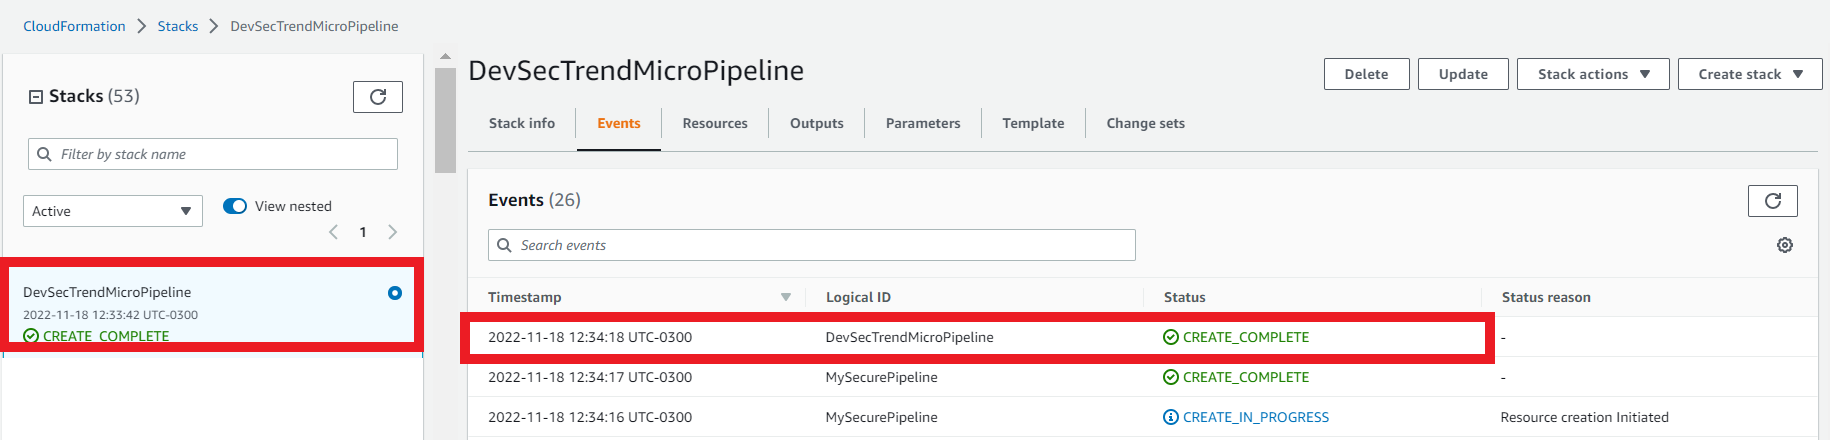This screenshot has width=1830, height=440.
Task: Switch to Resources tab
Action: tap(715, 123)
